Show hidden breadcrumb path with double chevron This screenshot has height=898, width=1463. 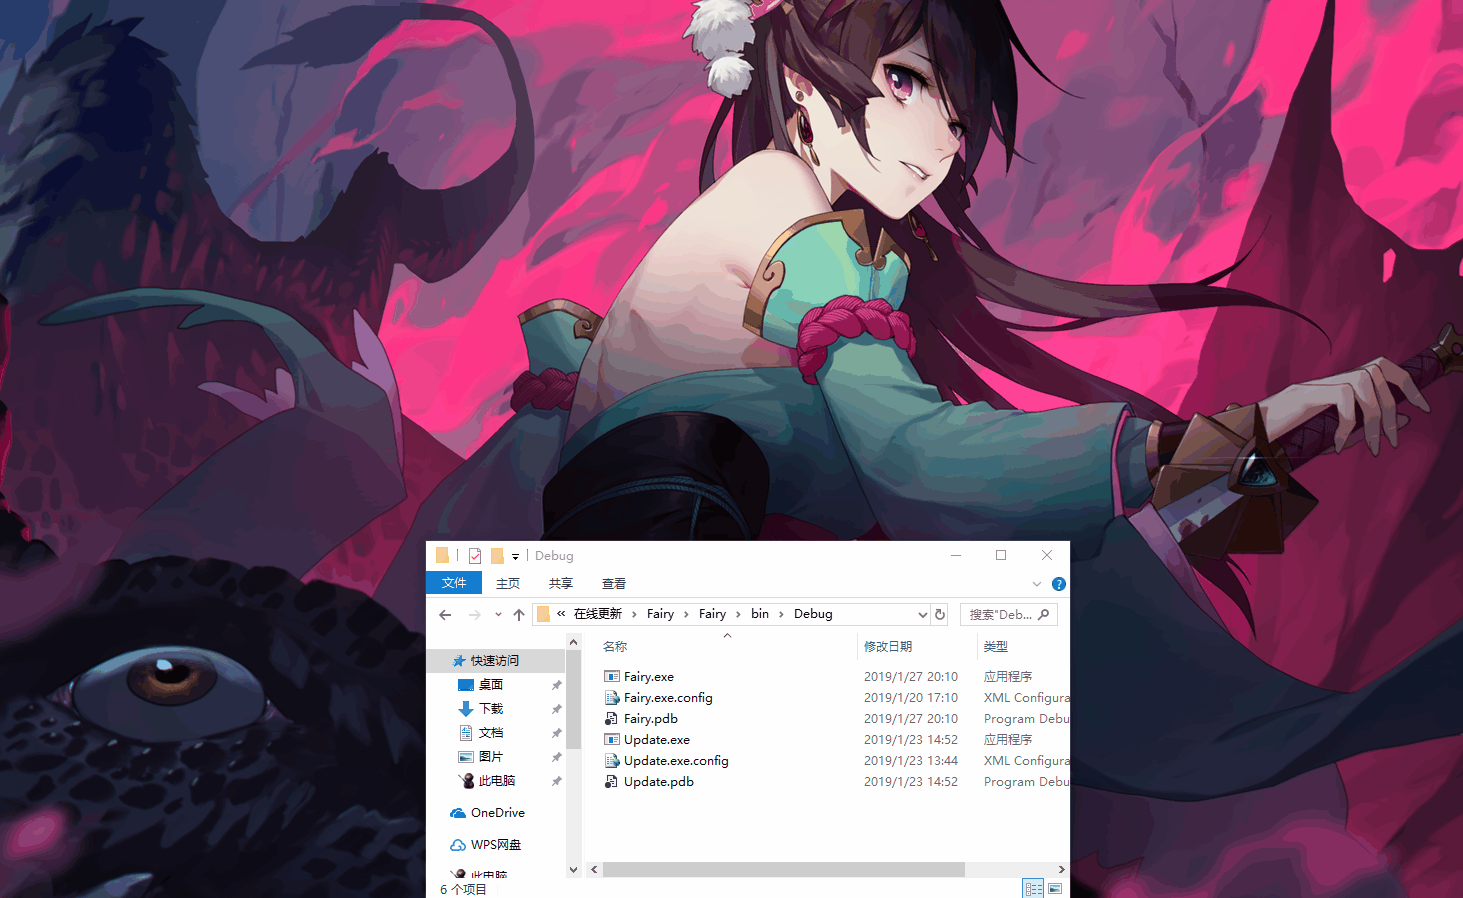561,614
